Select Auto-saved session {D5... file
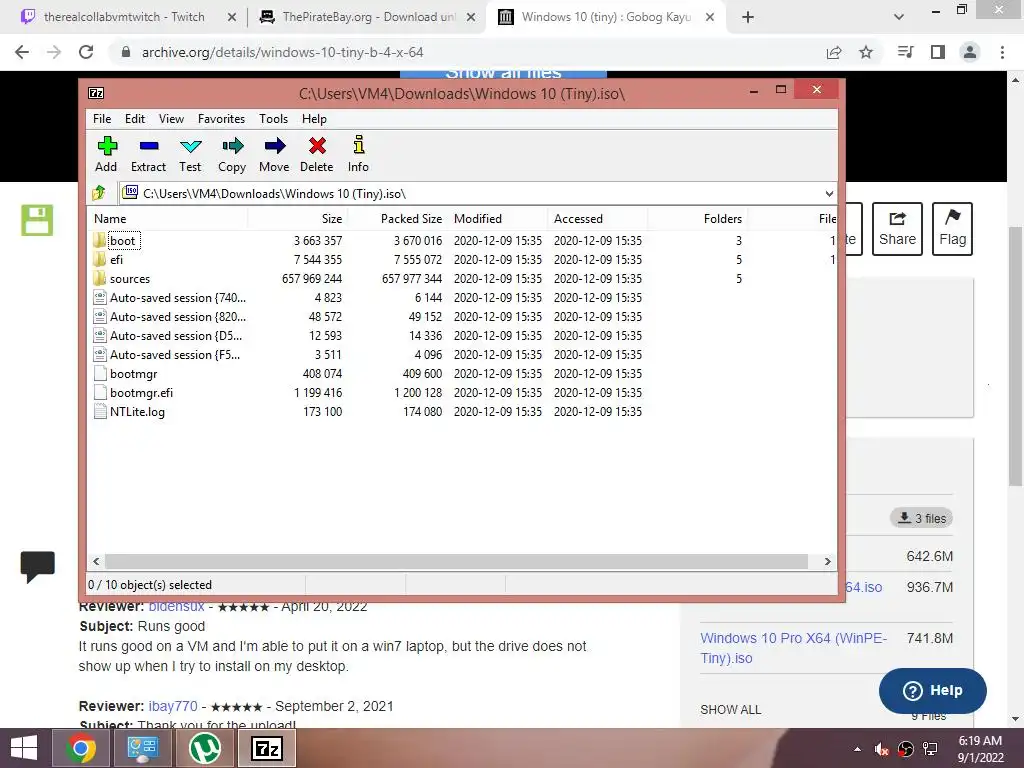Image resolution: width=1024 pixels, height=768 pixels. point(176,336)
